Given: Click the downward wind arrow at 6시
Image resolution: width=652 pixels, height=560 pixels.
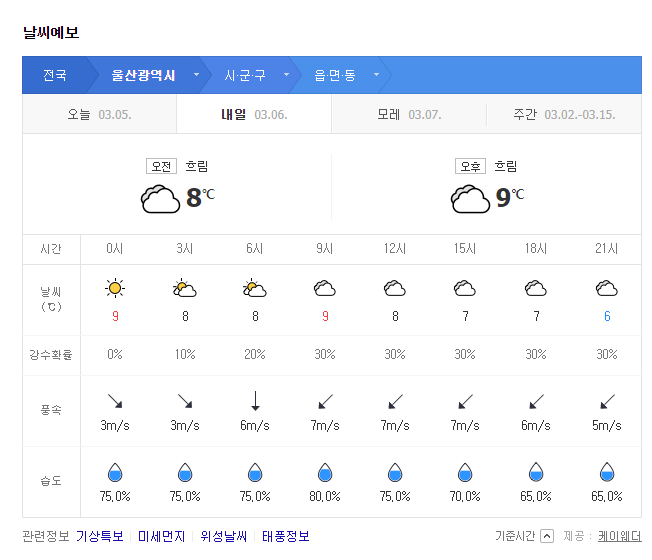Looking at the screenshot, I should (x=255, y=401).
